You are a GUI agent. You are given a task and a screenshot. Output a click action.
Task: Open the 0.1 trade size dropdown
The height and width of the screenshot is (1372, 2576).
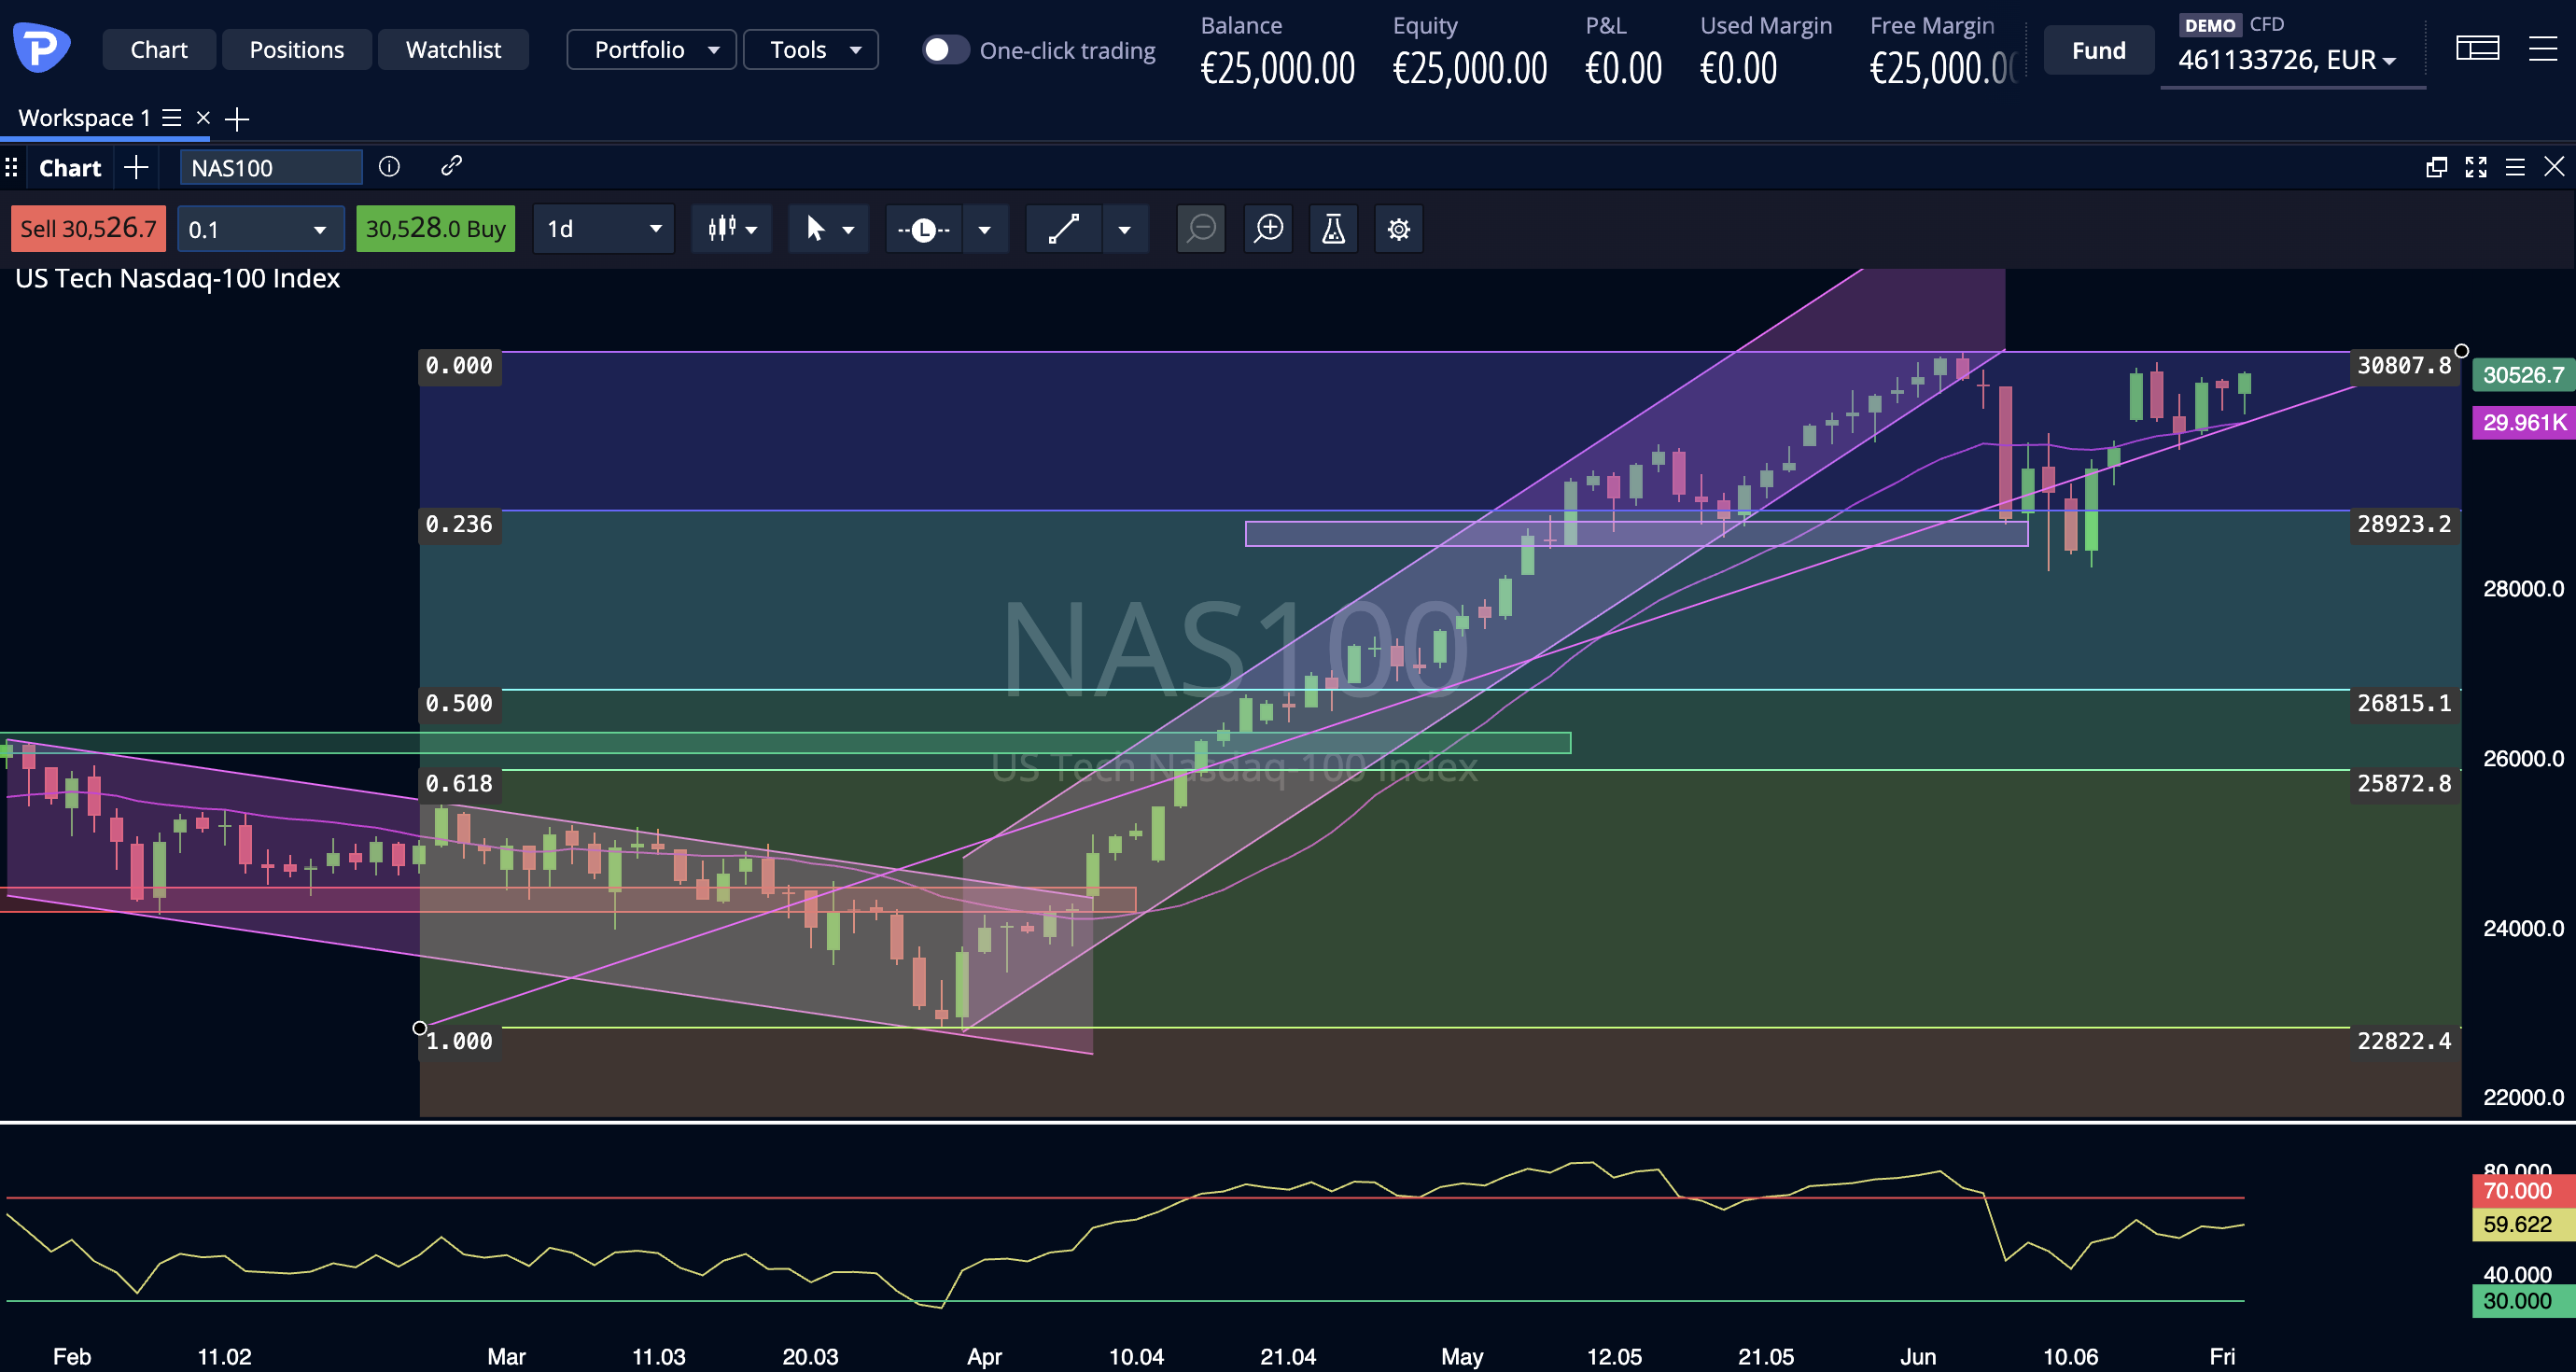pos(260,229)
